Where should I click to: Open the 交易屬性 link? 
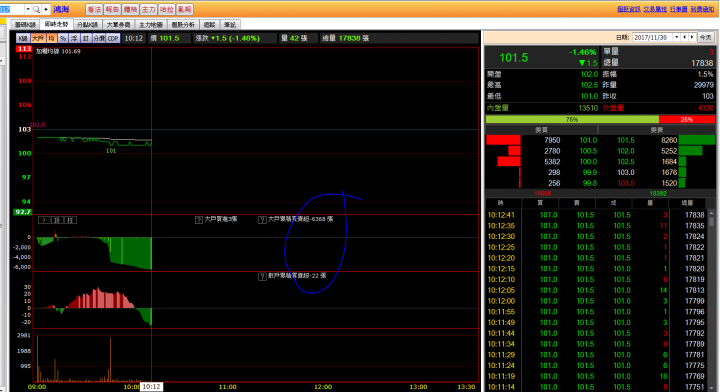point(655,9)
